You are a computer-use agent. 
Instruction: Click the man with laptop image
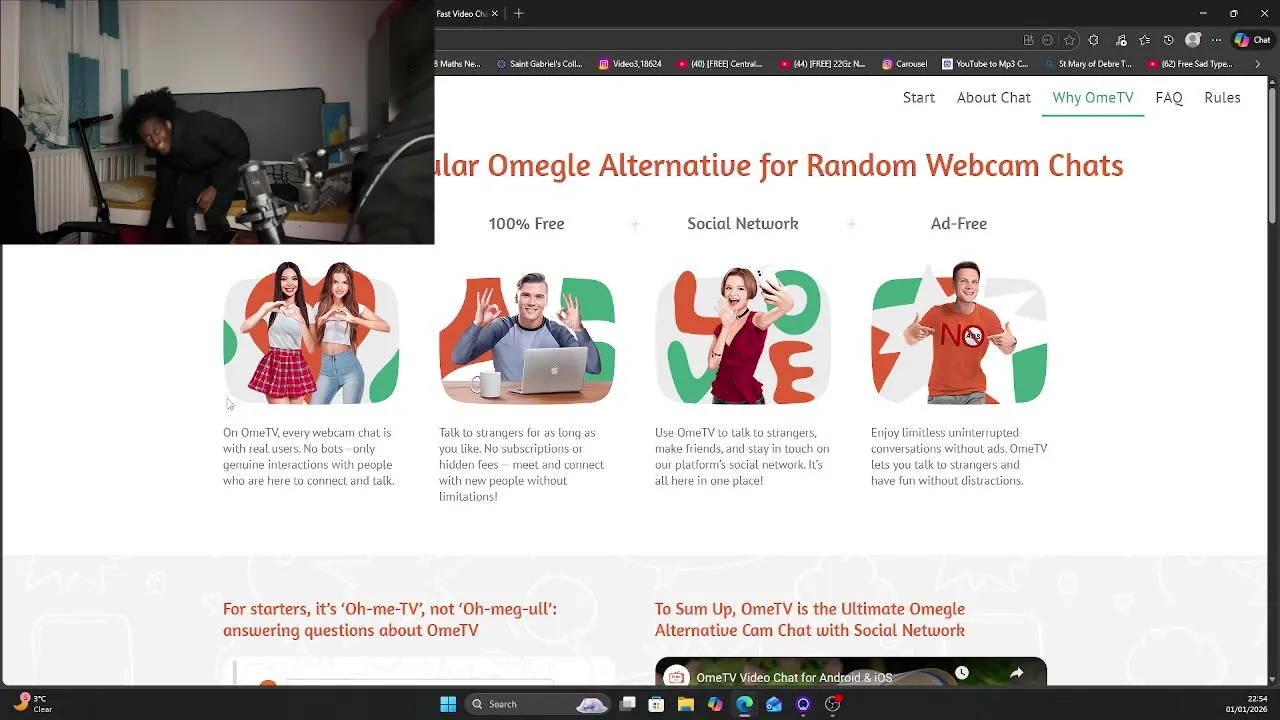pyautogui.click(x=527, y=336)
